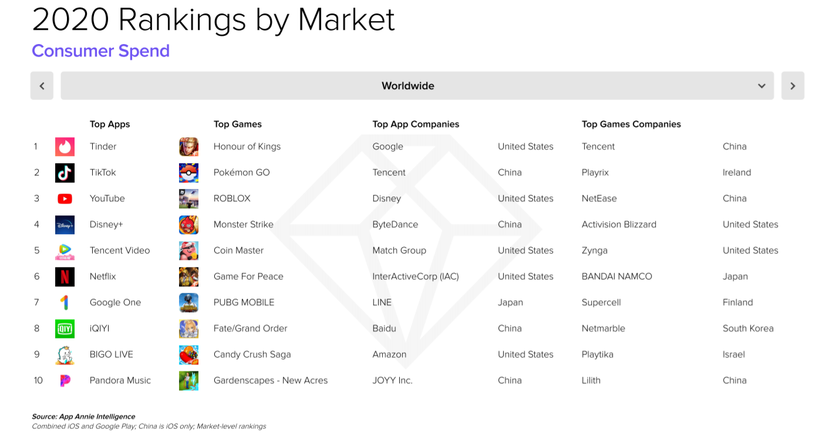The width and height of the screenshot is (840, 436).
Task: Go to next market with right arrow
Action: (x=792, y=86)
